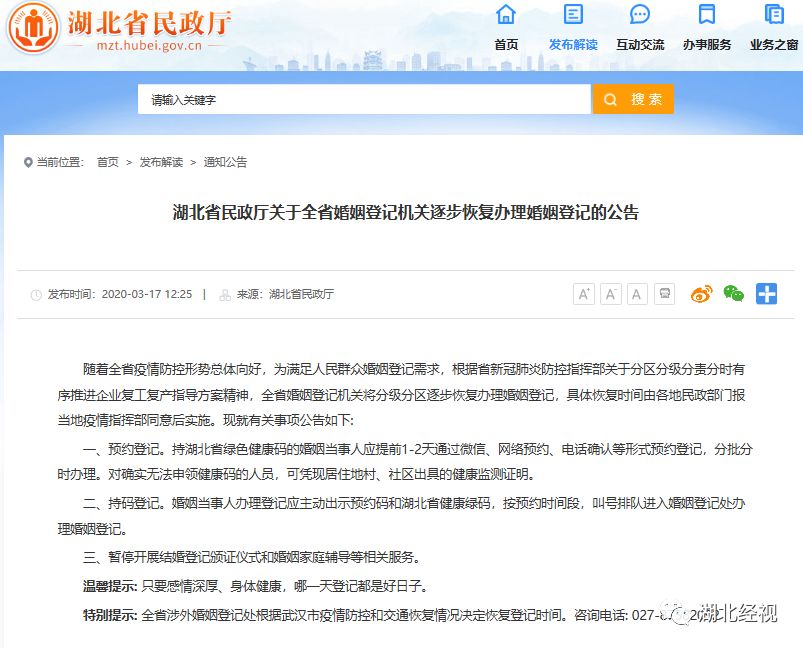Click the clock icon beside publish time
The width and height of the screenshot is (803, 648).
(x=37, y=295)
